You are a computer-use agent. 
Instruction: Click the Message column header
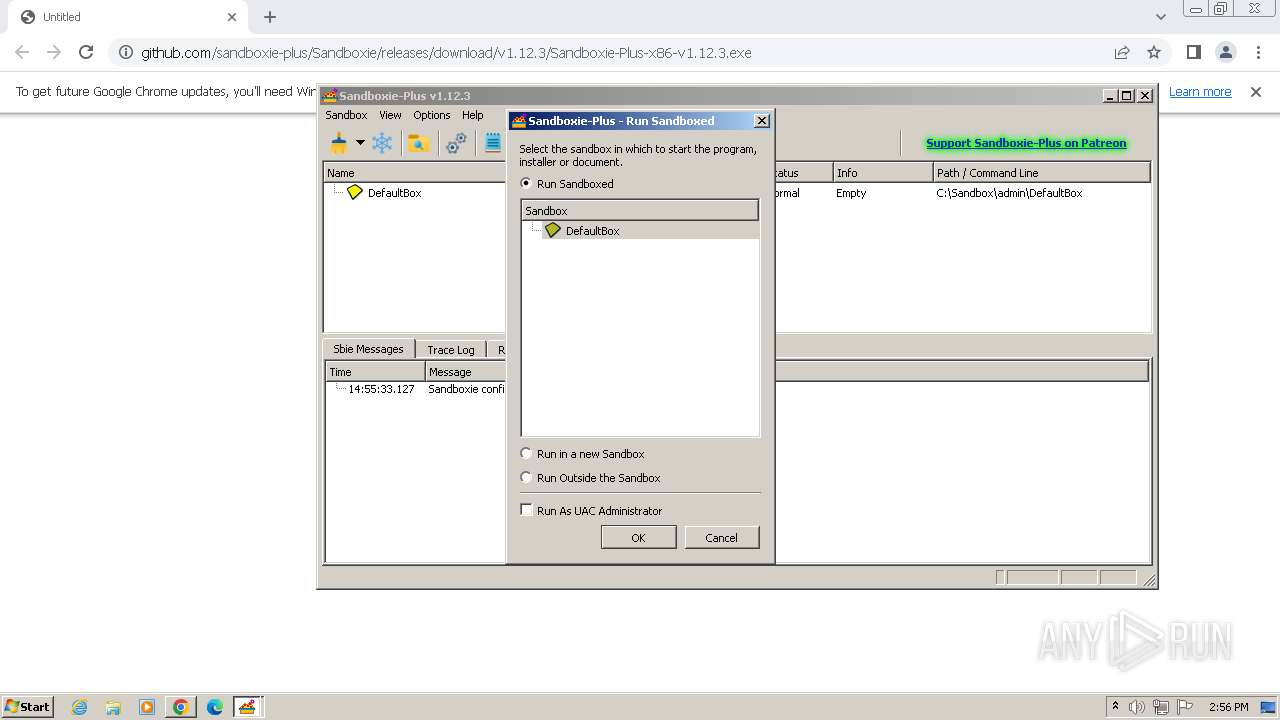[x=466, y=372]
